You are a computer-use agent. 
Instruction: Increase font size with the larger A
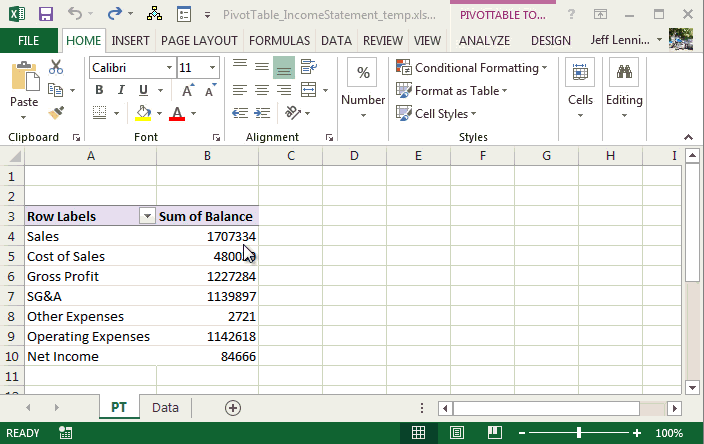188,90
